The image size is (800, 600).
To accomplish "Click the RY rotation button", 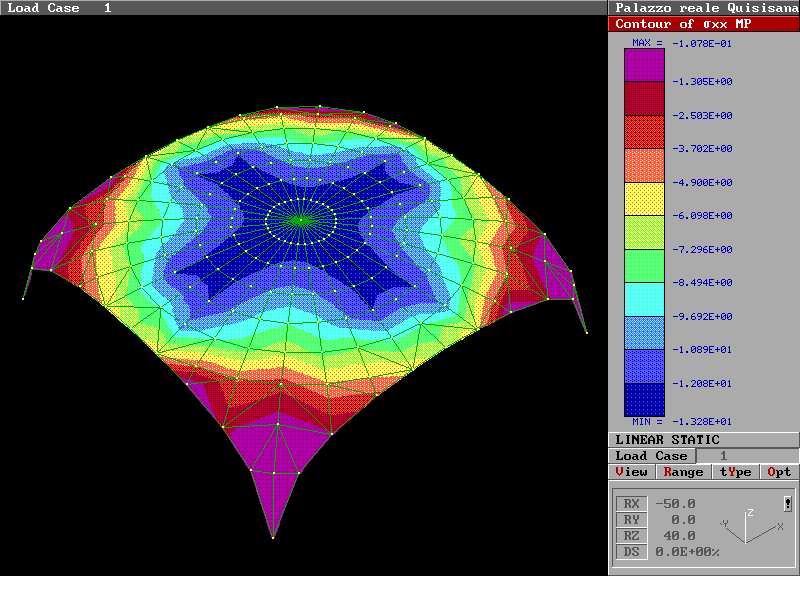I will pyautogui.click(x=631, y=520).
